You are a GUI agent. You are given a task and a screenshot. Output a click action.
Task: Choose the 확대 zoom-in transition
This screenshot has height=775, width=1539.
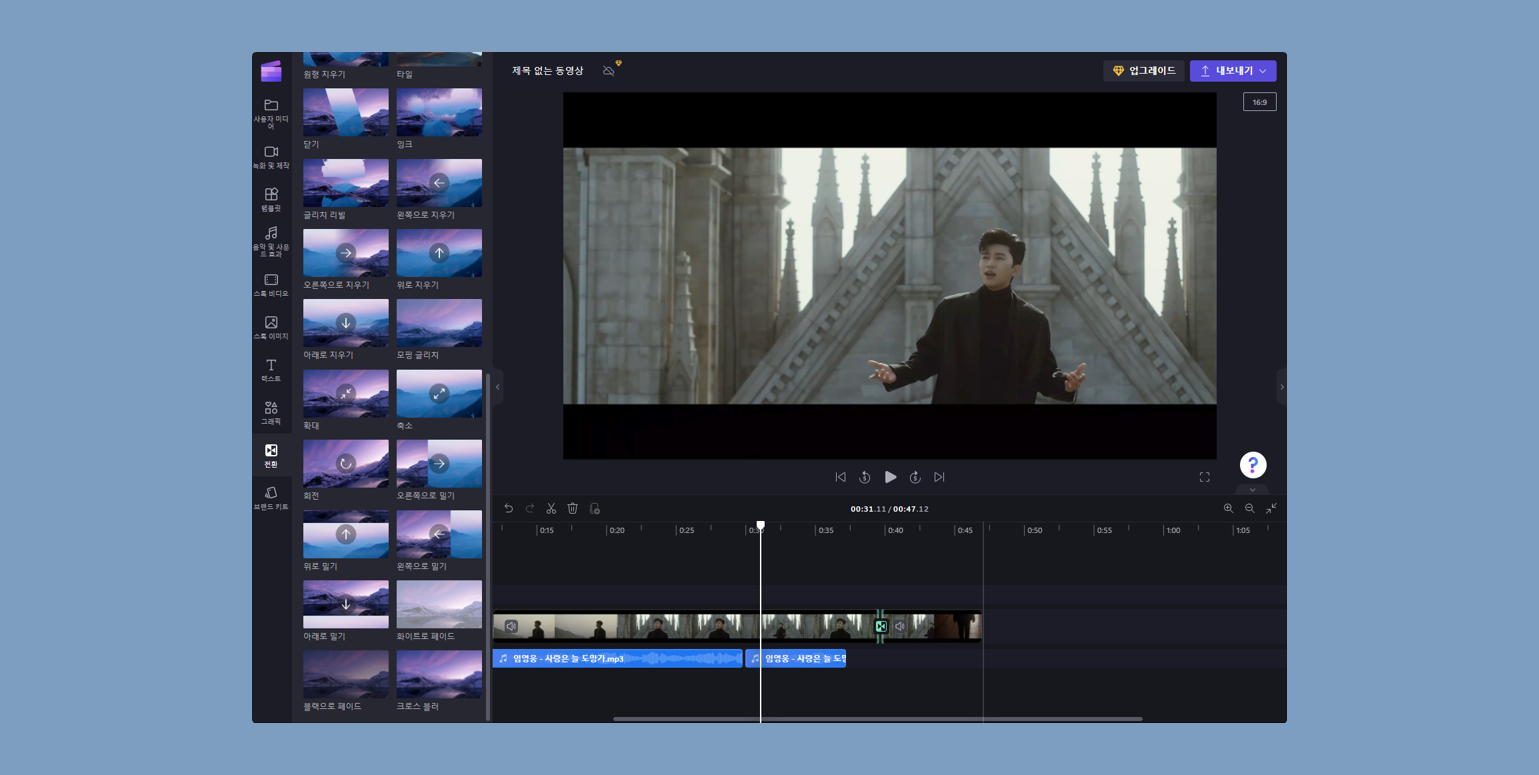[346, 393]
